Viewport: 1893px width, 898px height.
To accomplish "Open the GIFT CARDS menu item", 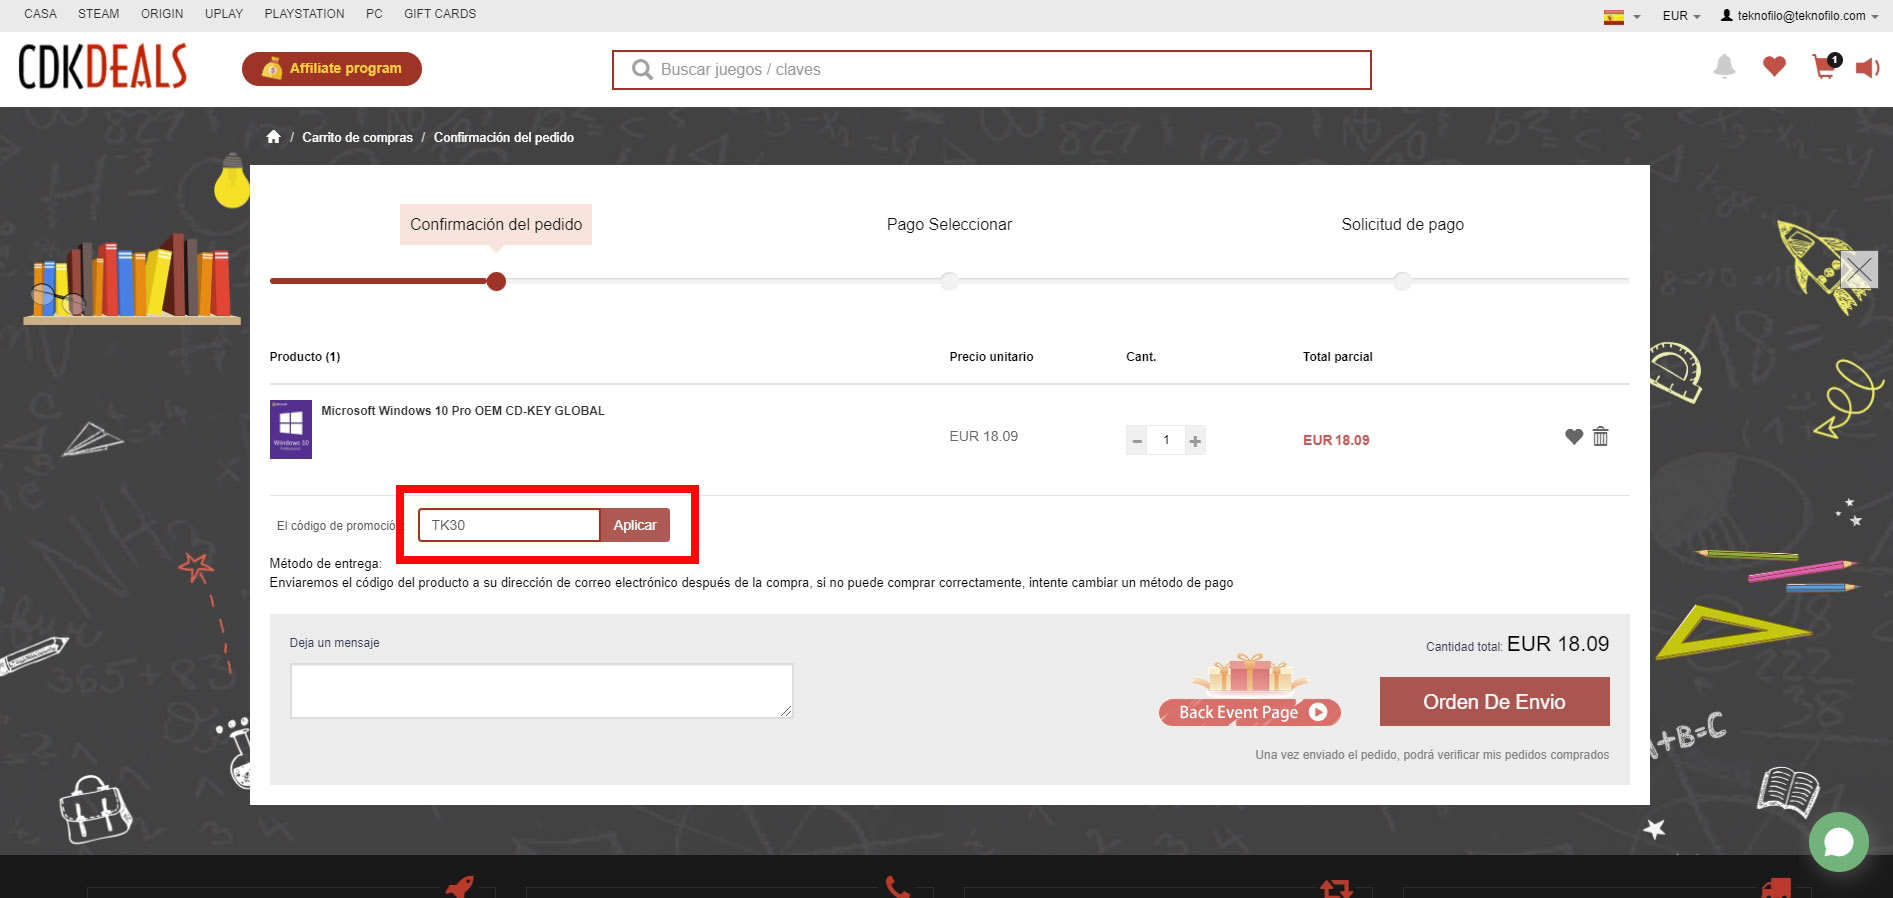I will click(440, 14).
